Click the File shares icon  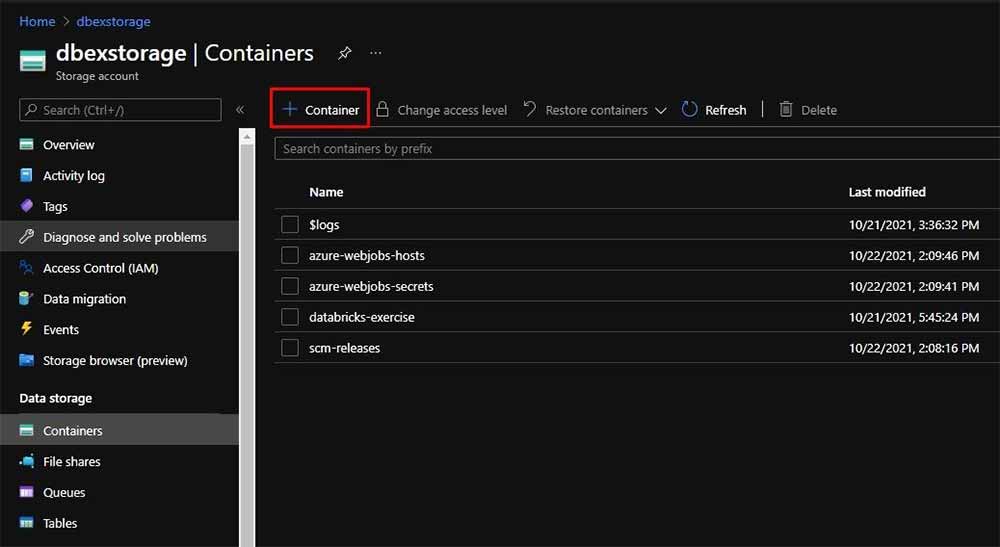click(26, 461)
